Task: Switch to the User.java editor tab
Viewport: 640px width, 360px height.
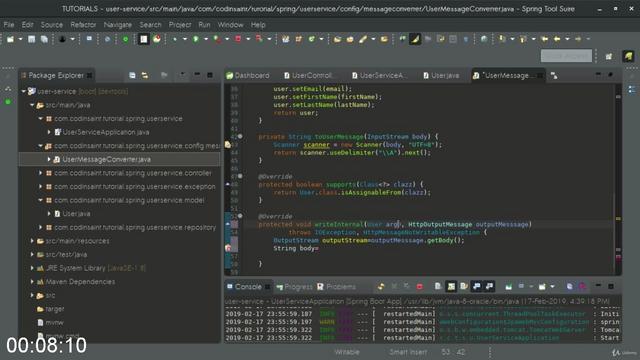Action: coord(441,76)
